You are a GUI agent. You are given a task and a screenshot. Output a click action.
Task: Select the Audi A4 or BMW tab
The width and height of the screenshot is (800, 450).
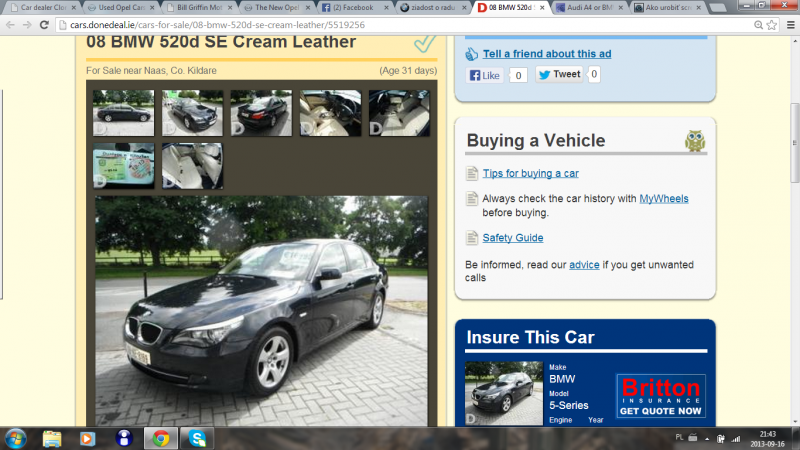click(x=589, y=7)
